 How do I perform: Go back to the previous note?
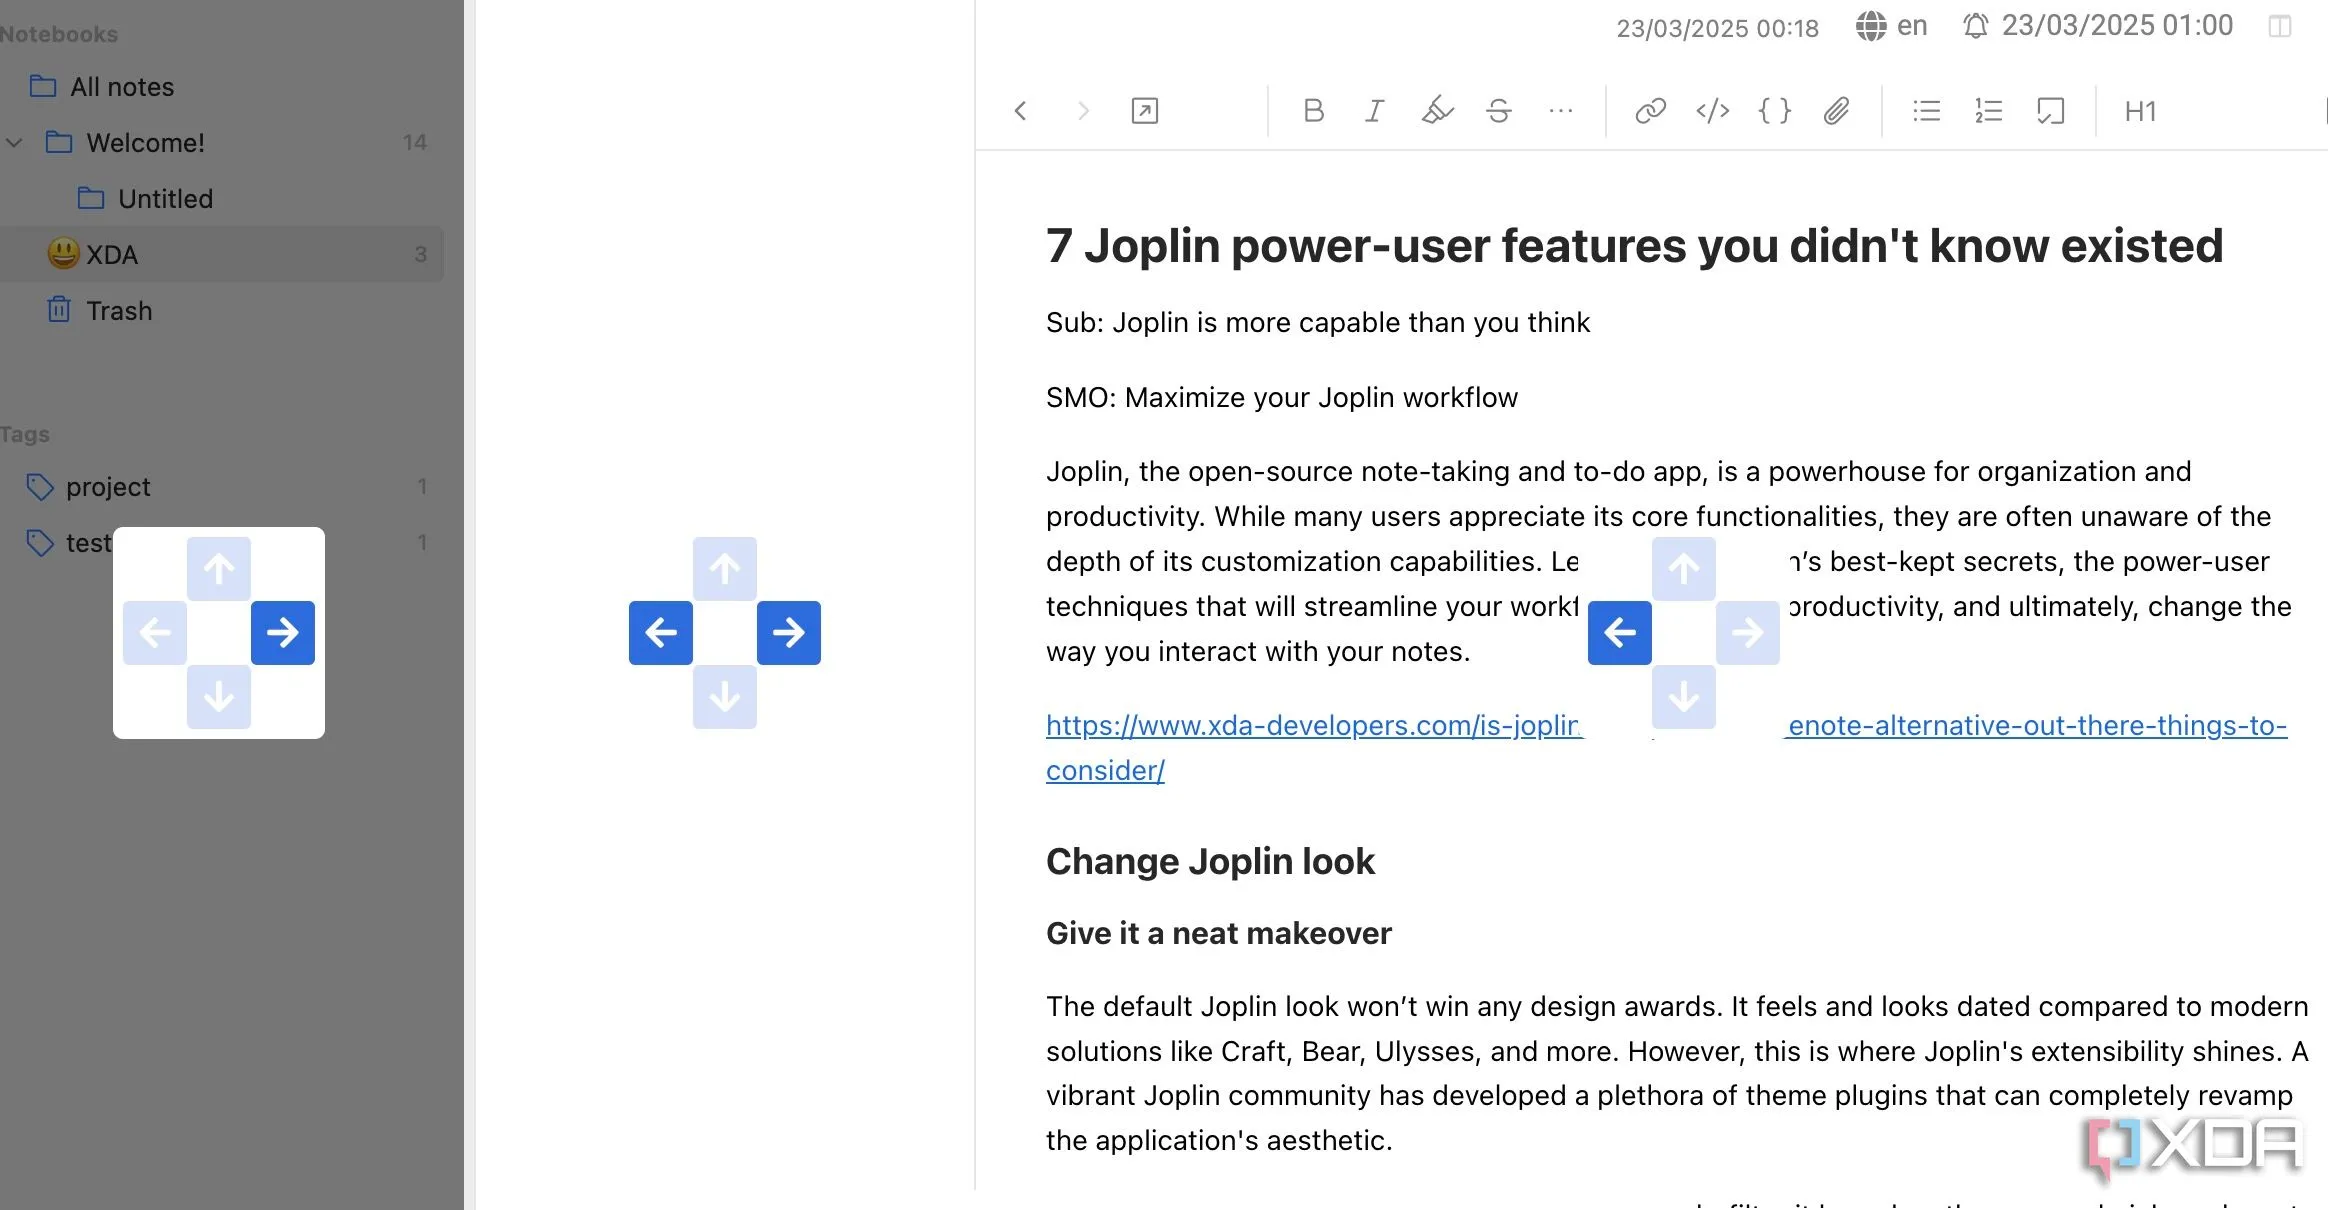pos(1020,111)
